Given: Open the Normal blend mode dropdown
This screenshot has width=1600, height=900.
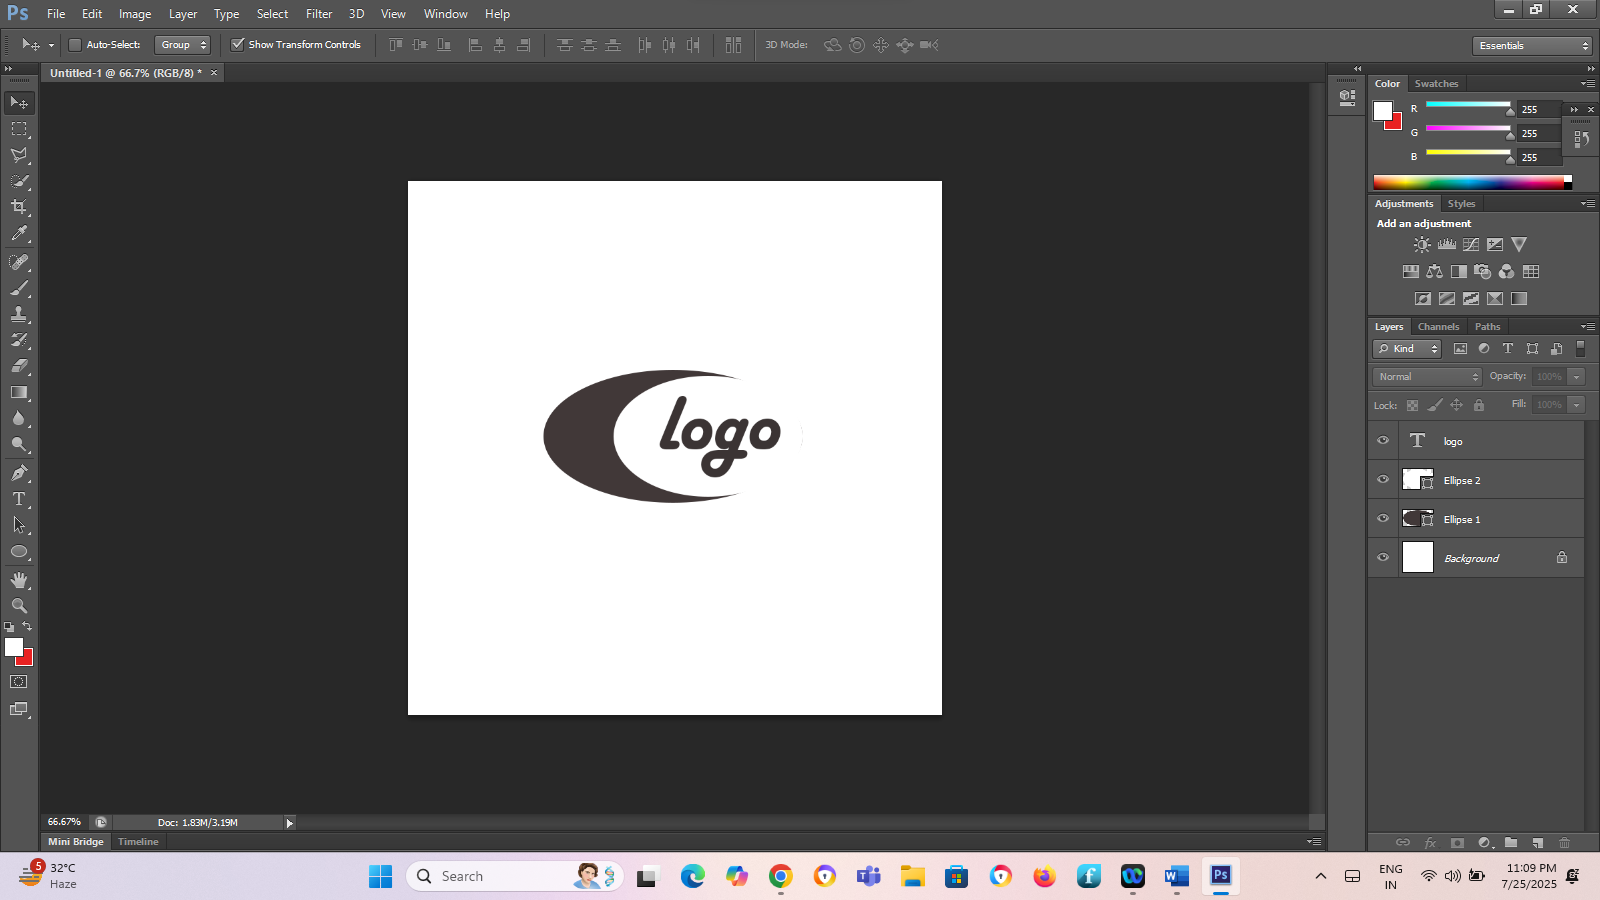Looking at the screenshot, I should coord(1427,376).
